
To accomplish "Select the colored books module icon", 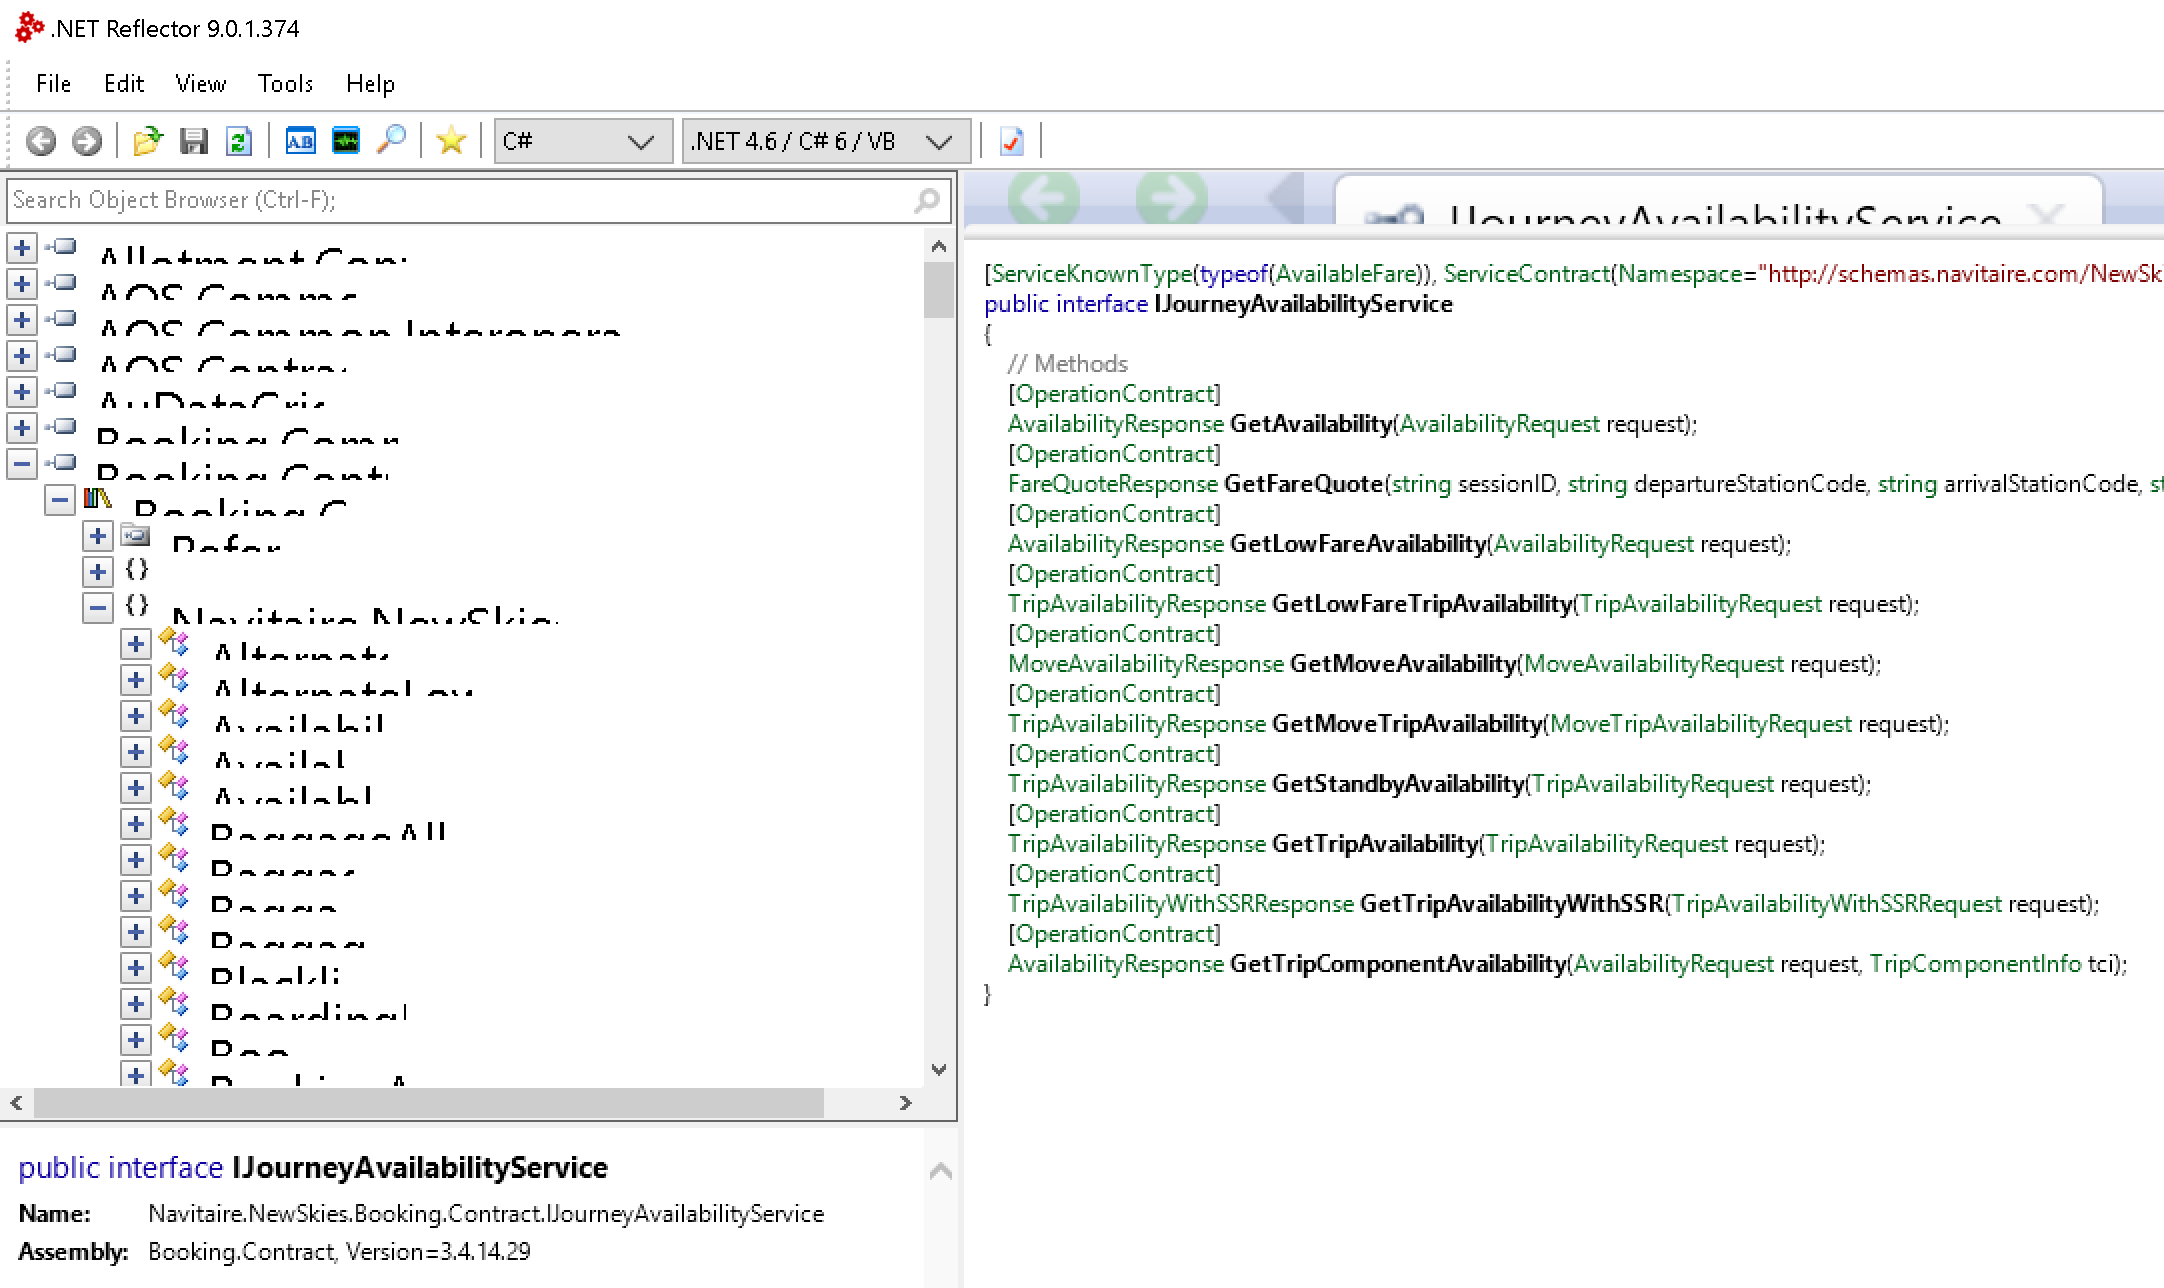I will [x=98, y=498].
